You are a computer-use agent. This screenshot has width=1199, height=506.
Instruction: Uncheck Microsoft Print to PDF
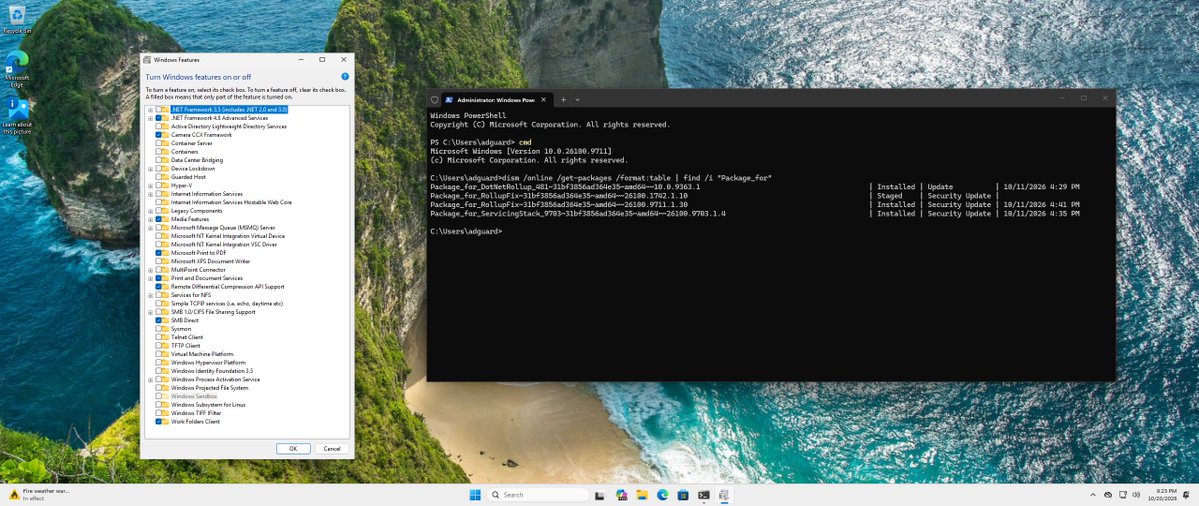[x=158, y=252]
